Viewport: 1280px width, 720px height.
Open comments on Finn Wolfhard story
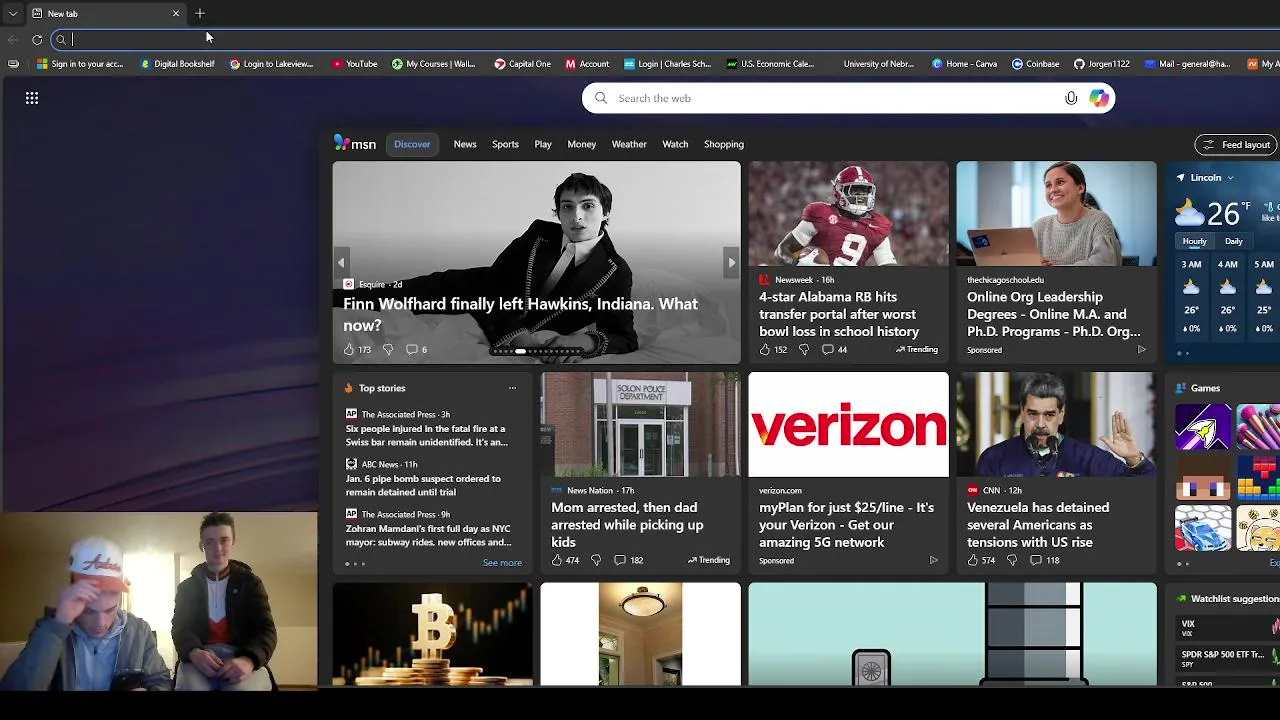(x=417, y=349)
